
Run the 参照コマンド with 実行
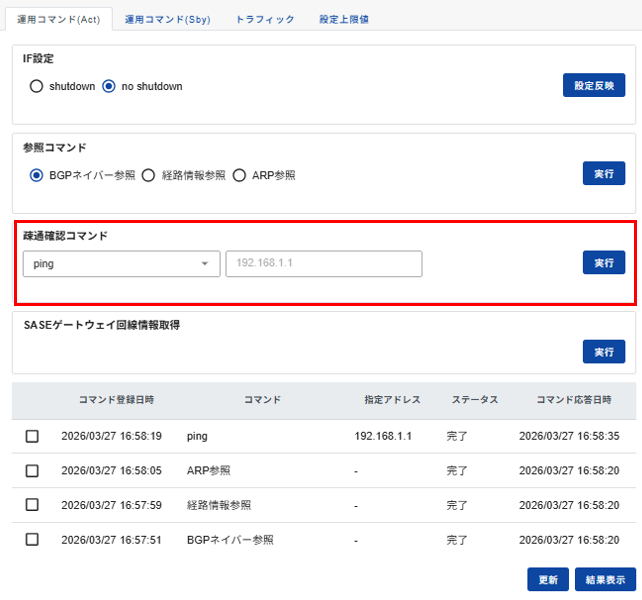(x=603, y=174)
